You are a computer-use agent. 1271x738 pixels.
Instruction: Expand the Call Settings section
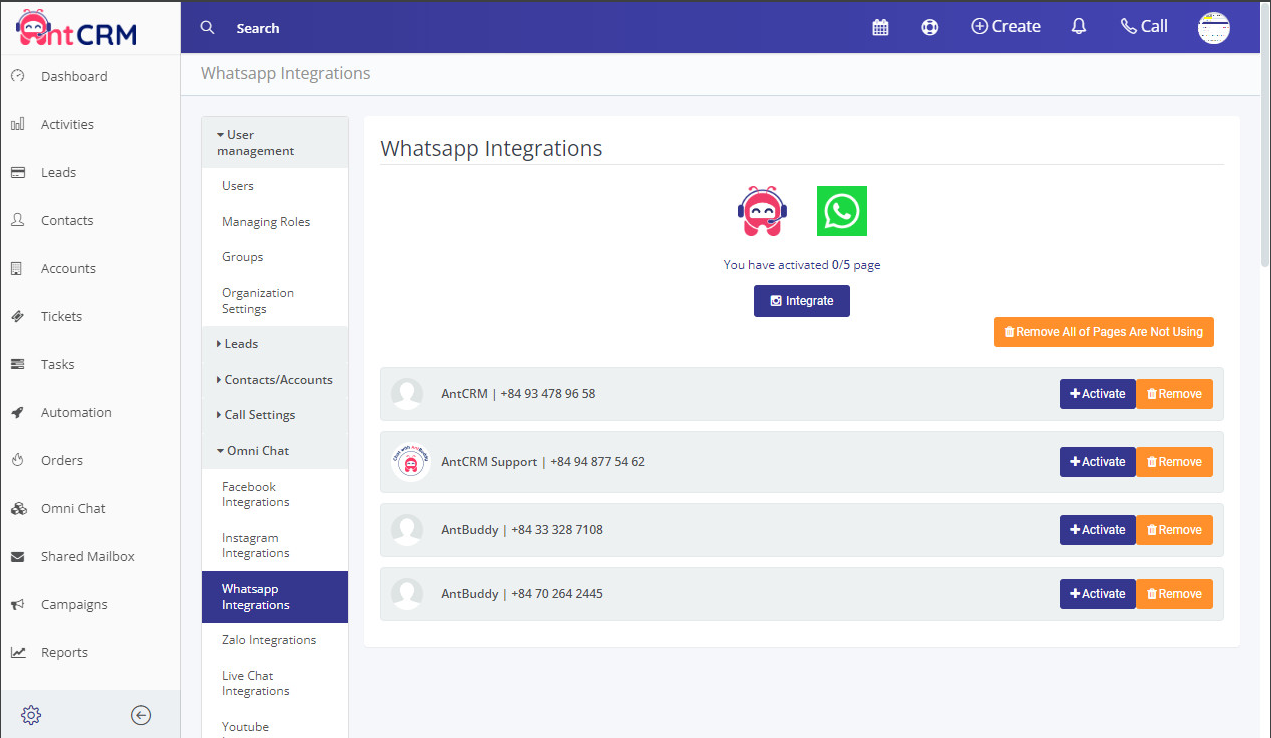[x=275, y=414]
